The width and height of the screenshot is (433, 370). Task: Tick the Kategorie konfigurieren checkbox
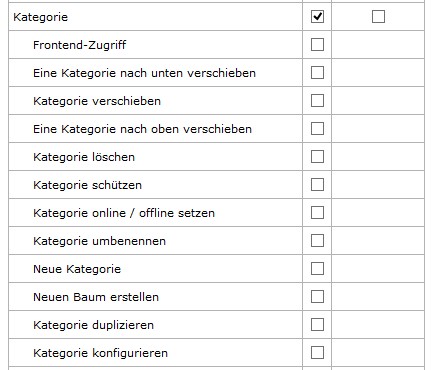point(317,352)
